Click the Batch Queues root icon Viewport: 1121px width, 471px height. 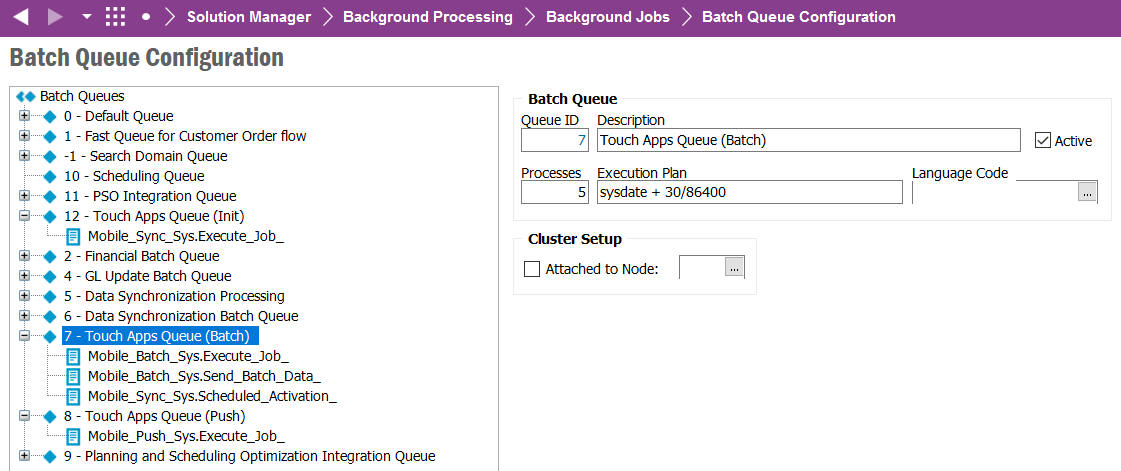[26, 96]
